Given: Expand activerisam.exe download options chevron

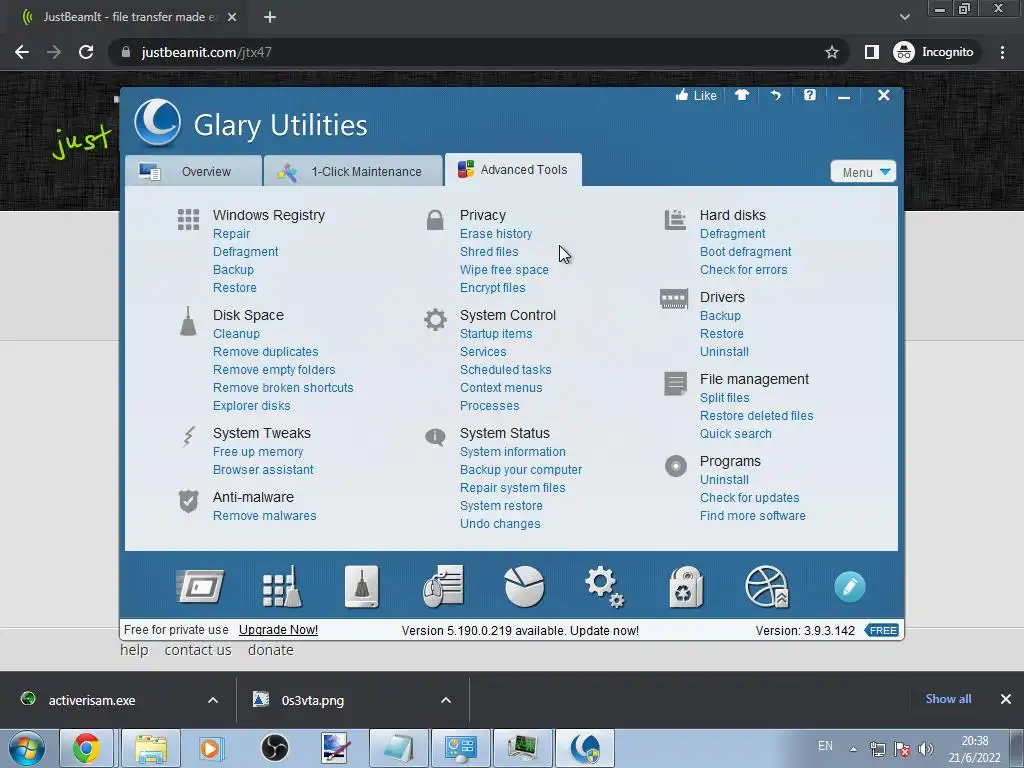Looking at the screenshot, I should click(213, 700).
